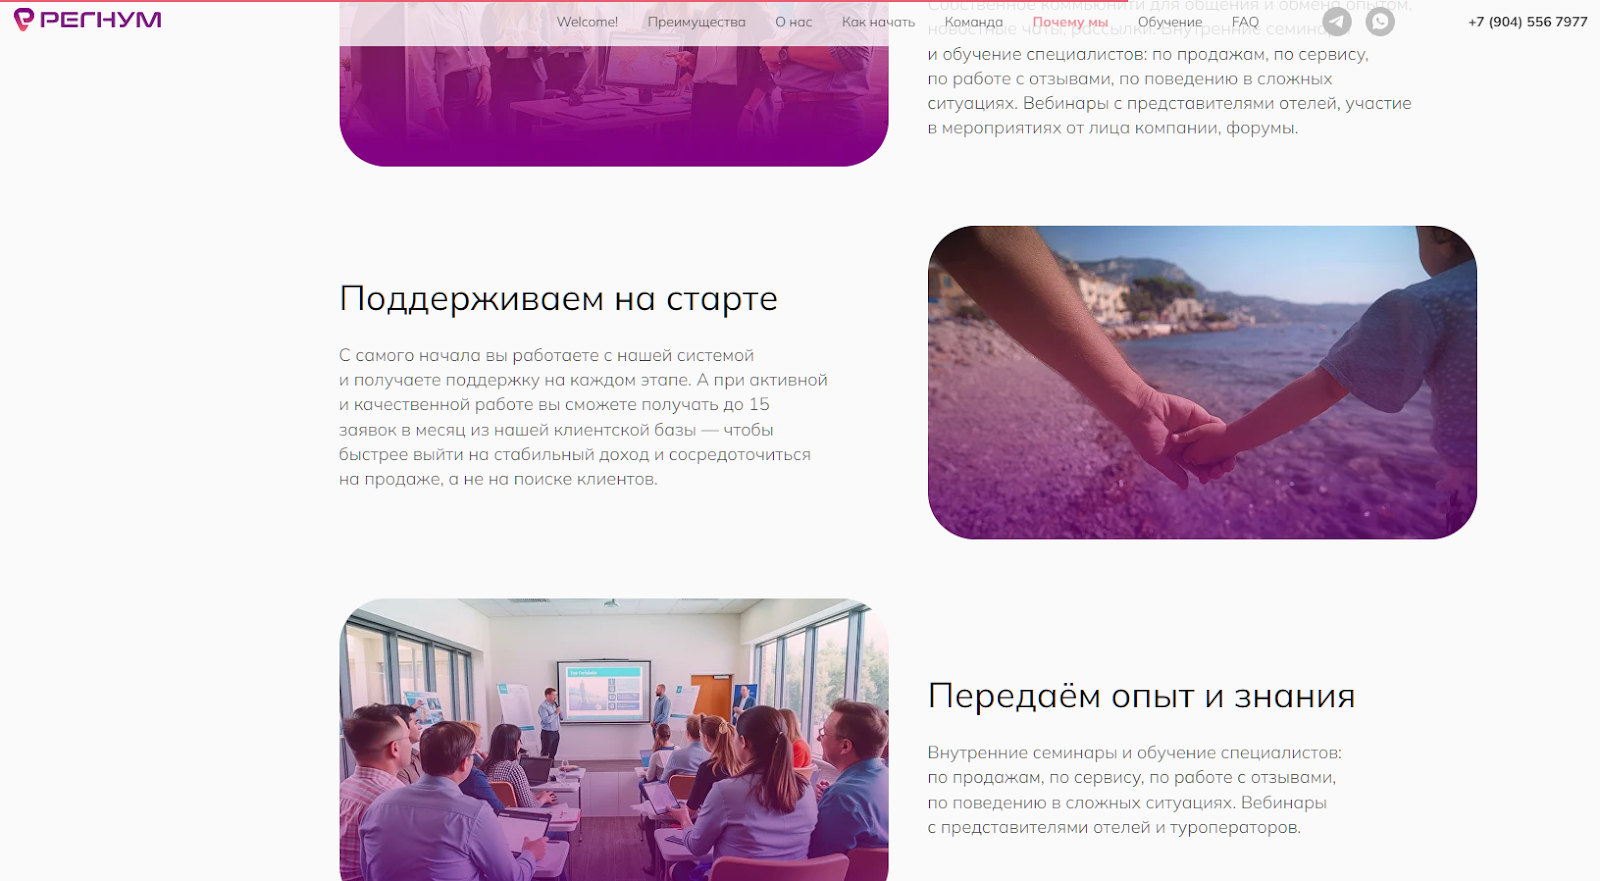Screen dimensions: 1600x881
Task: Open the FAQ menu item
Action: pos(1245,22)
